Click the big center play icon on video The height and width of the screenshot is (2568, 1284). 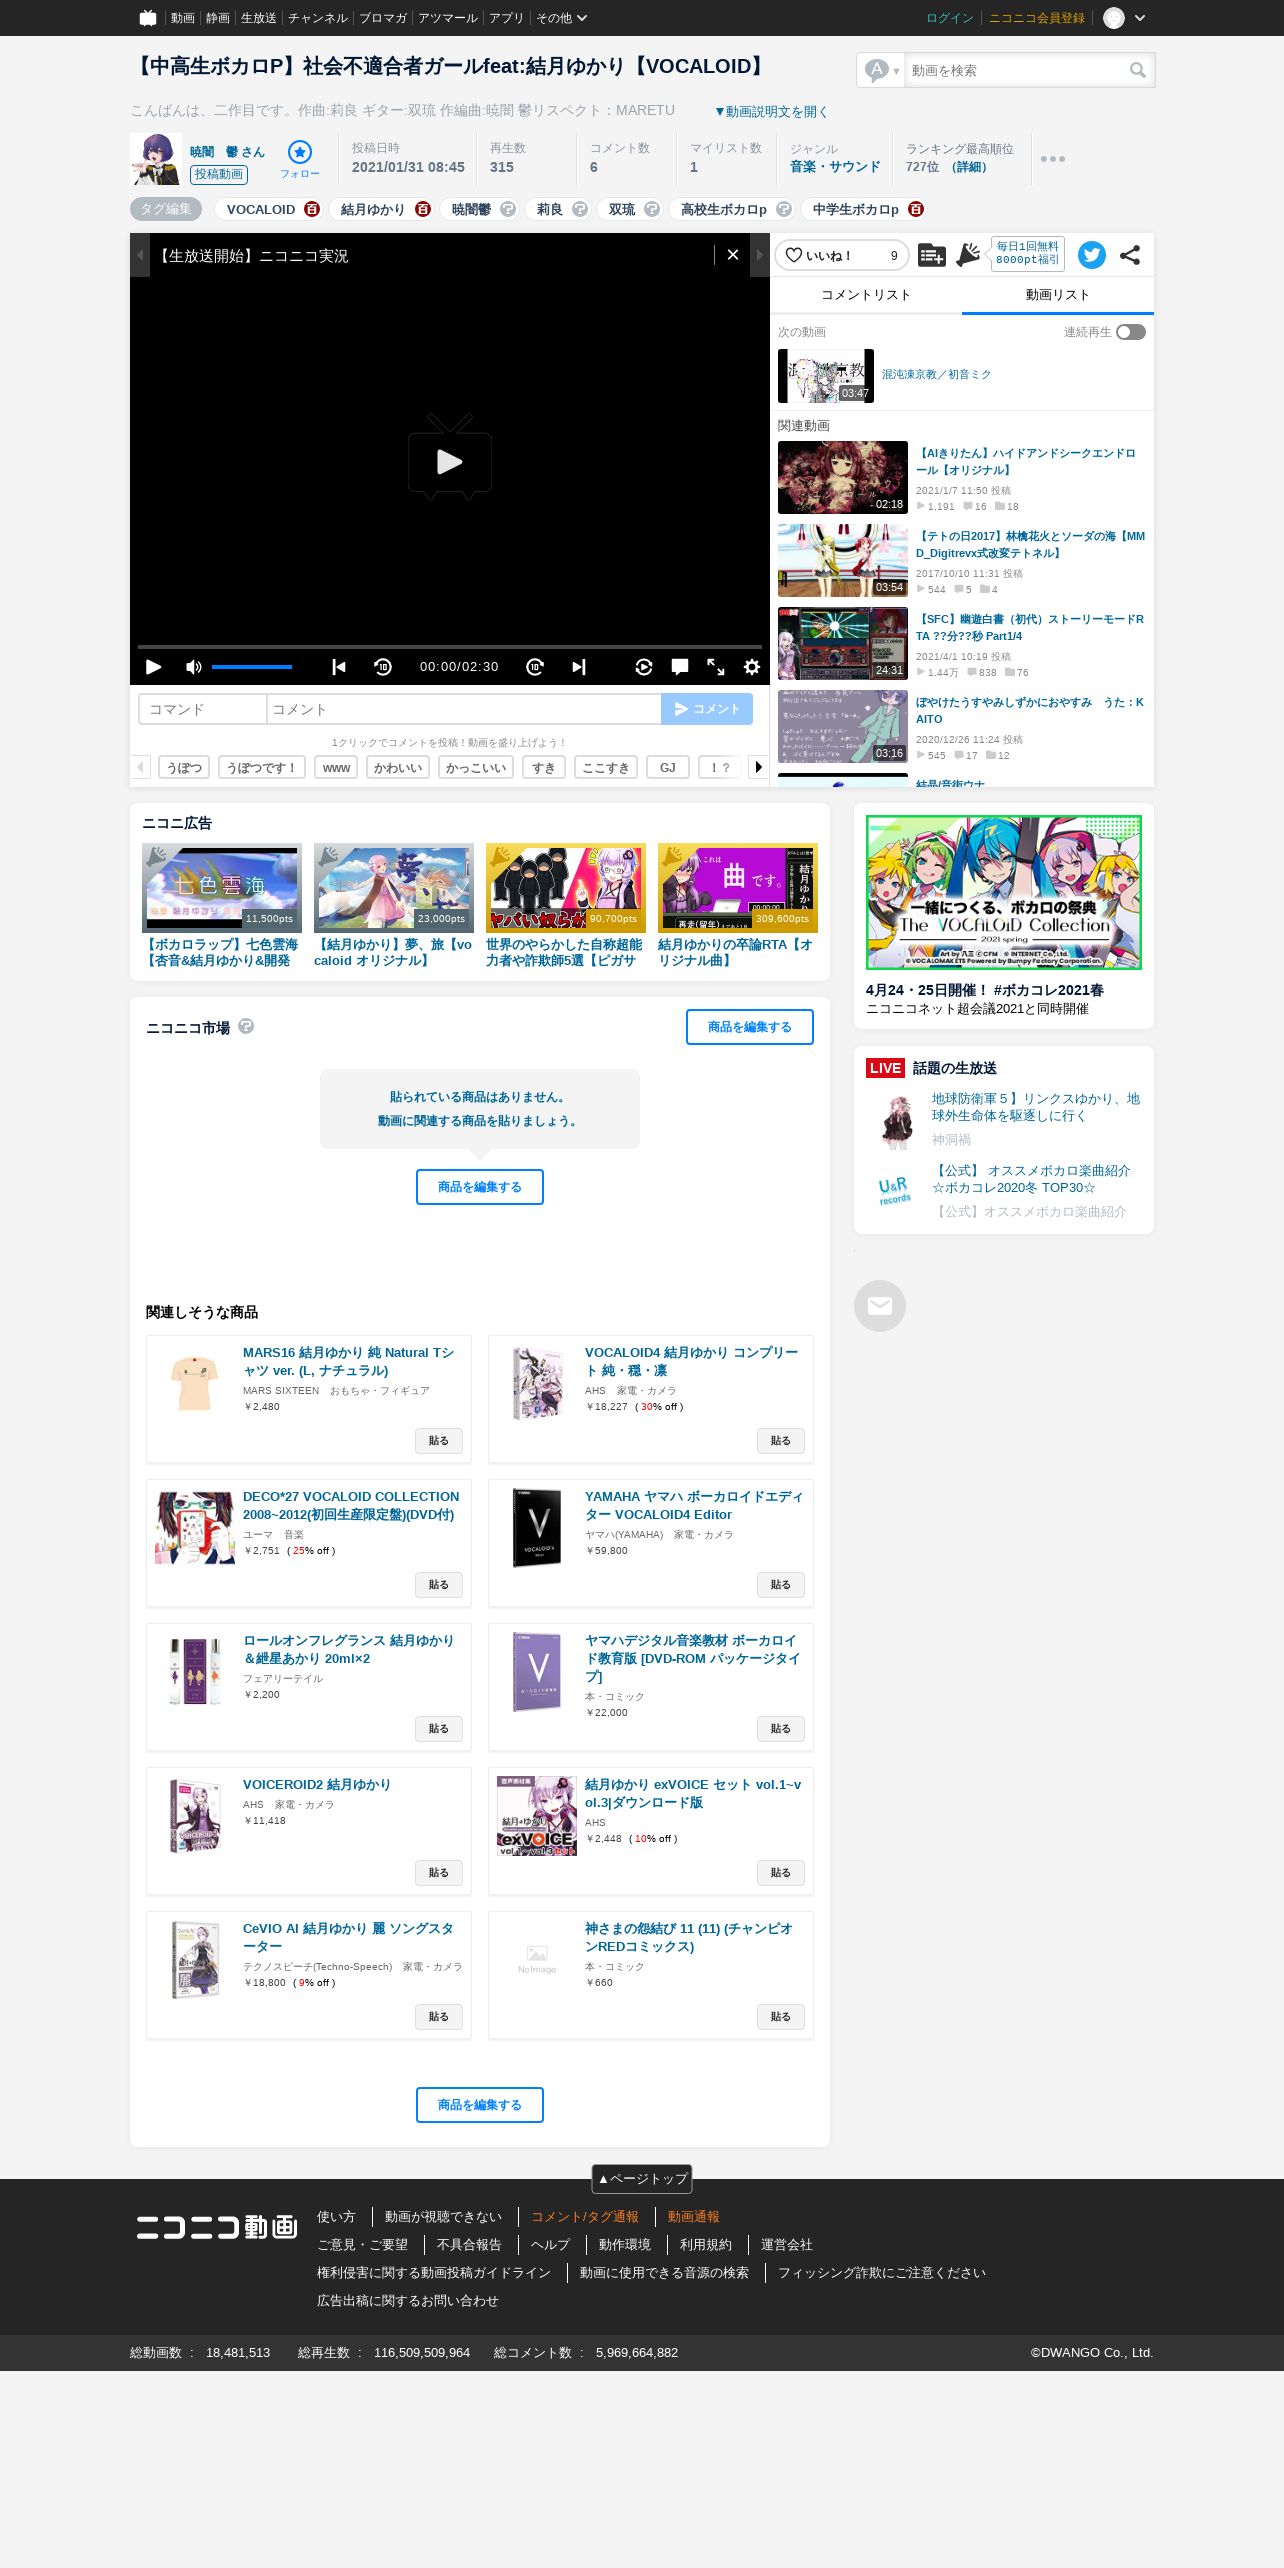point(450,459)
